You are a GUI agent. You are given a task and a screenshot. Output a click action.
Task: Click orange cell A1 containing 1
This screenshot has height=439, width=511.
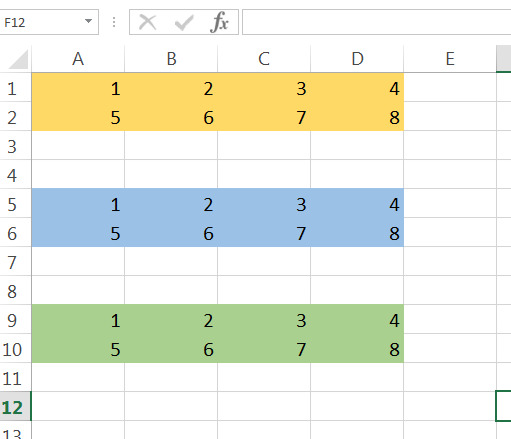(x=78, y=87)
